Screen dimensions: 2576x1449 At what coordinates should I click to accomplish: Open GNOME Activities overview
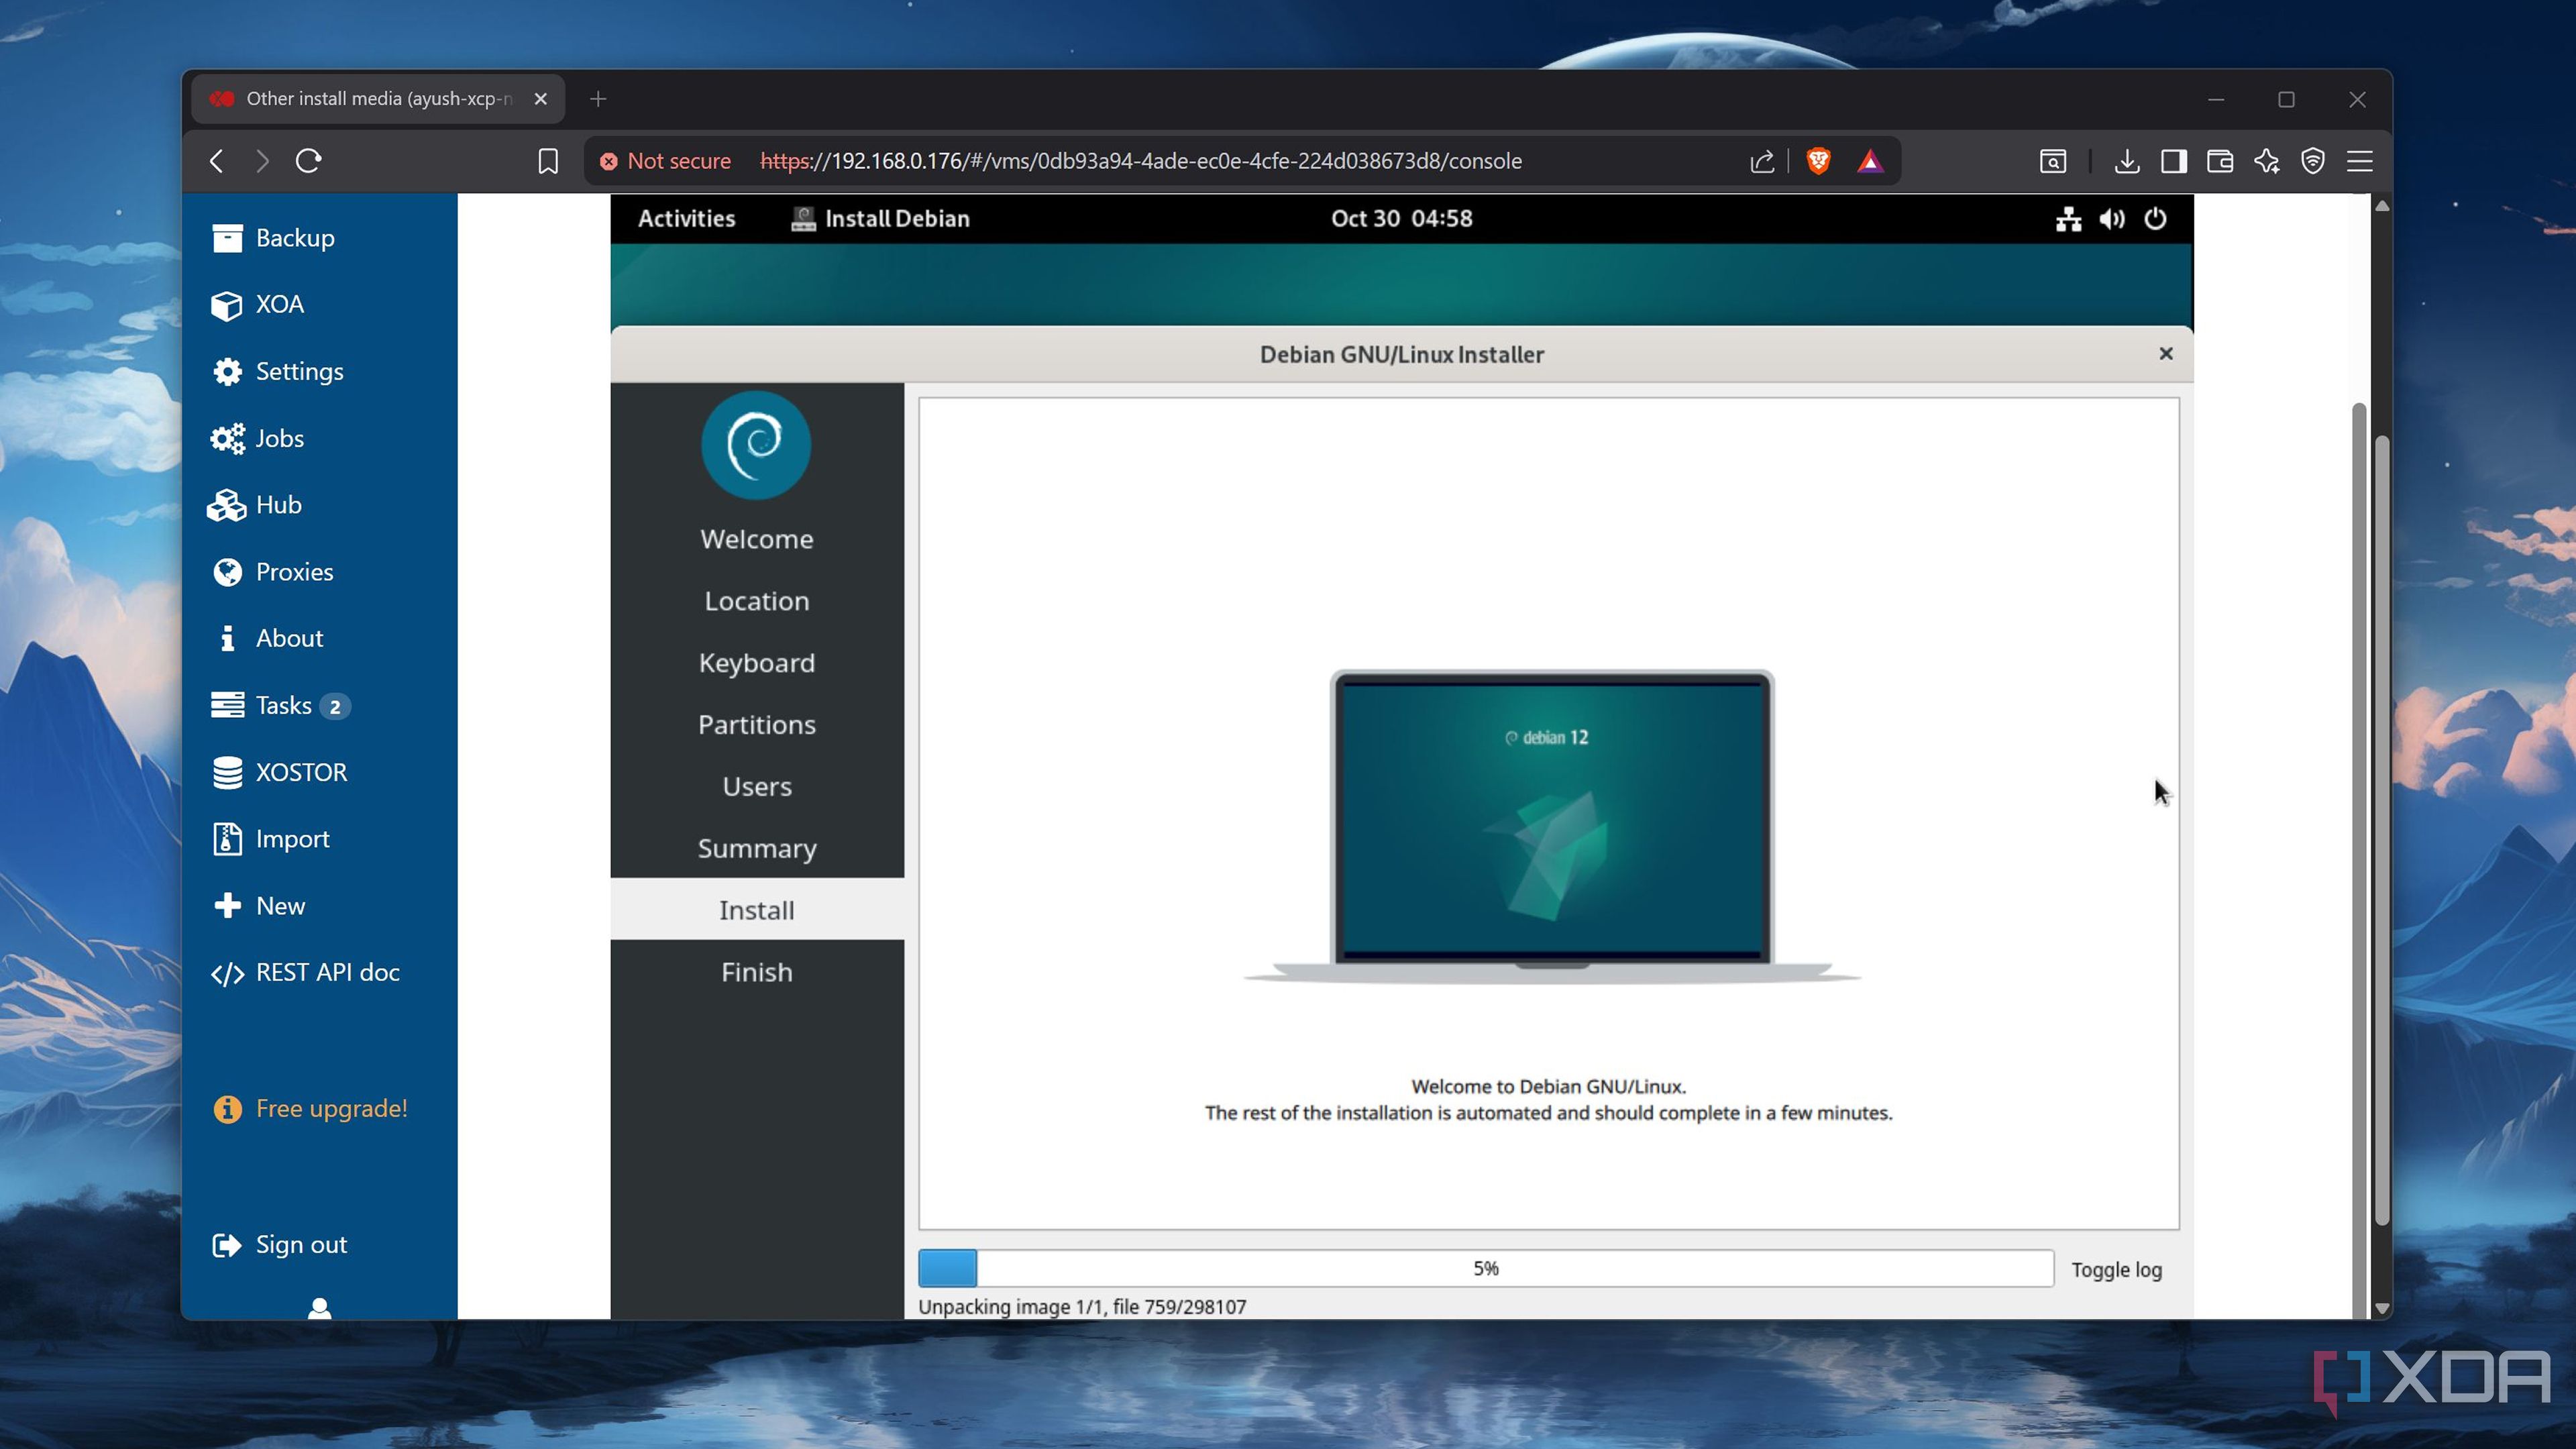[x=686, y=218]
